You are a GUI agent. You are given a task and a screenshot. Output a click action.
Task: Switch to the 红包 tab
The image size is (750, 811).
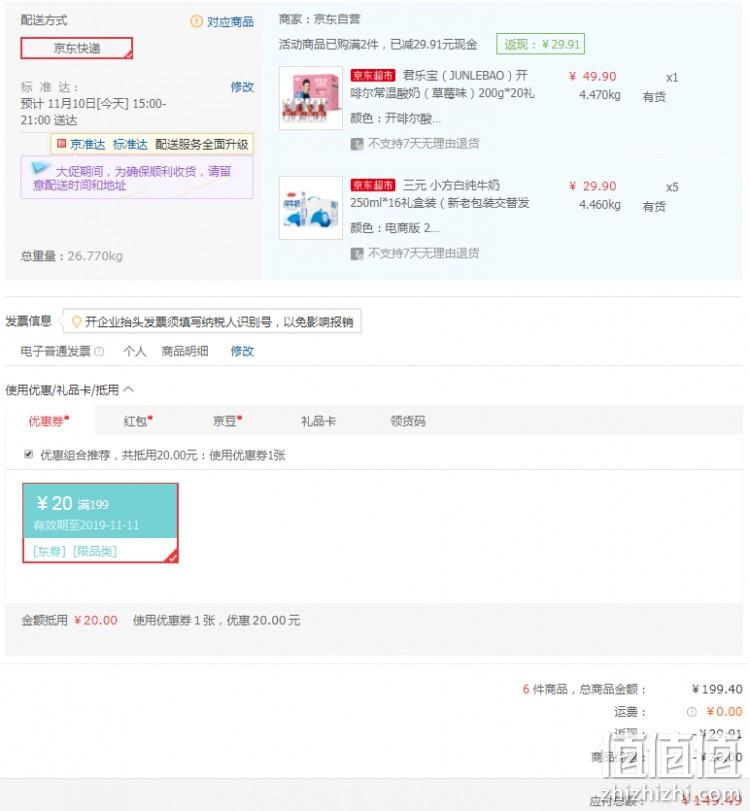tap(138, 420)
